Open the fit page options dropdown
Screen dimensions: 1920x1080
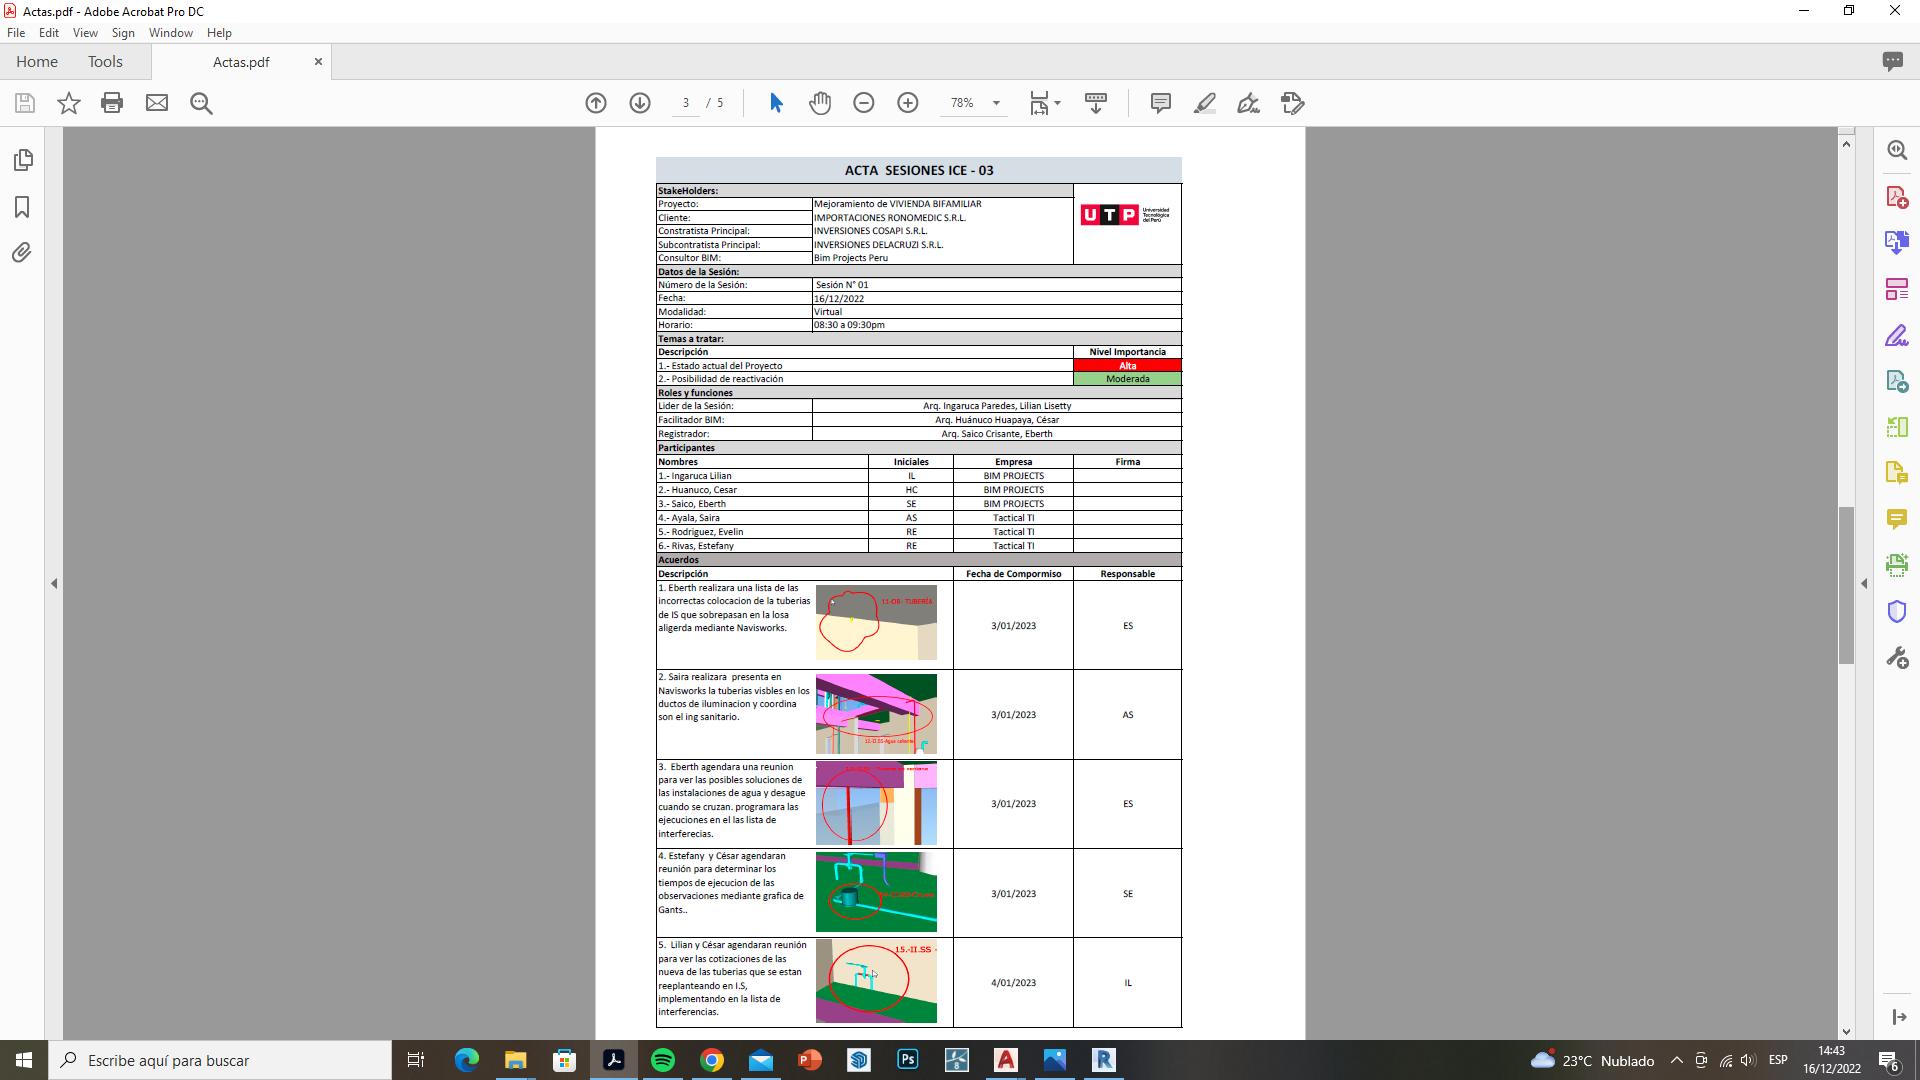(x=1057, y=103)
